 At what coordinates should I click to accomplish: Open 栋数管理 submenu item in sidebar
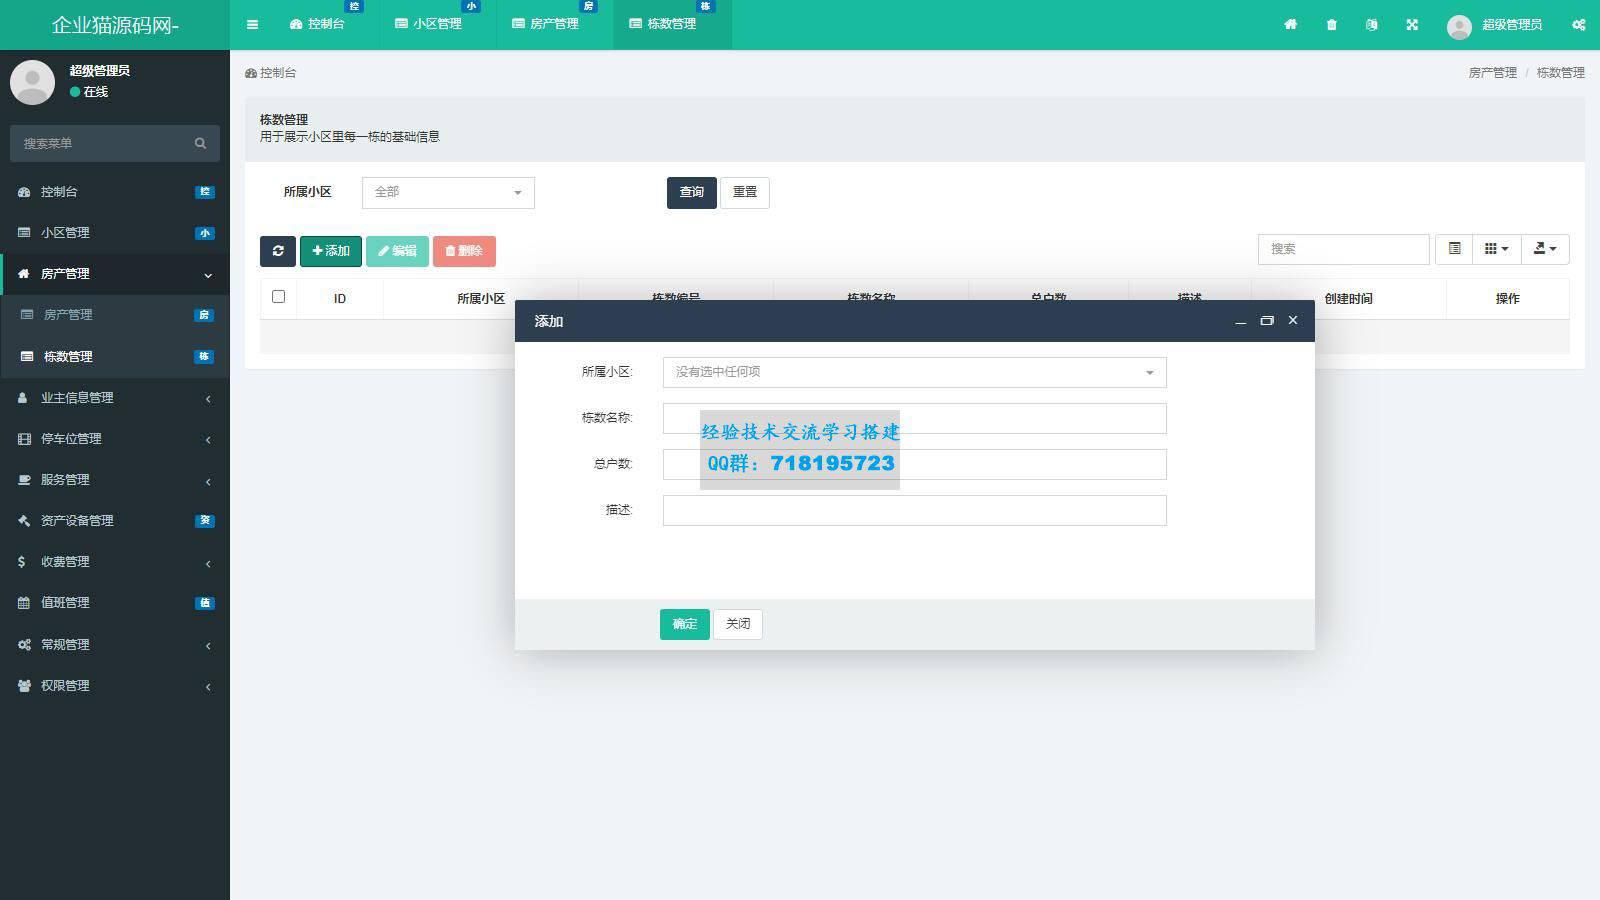click(x=115, y=357)
